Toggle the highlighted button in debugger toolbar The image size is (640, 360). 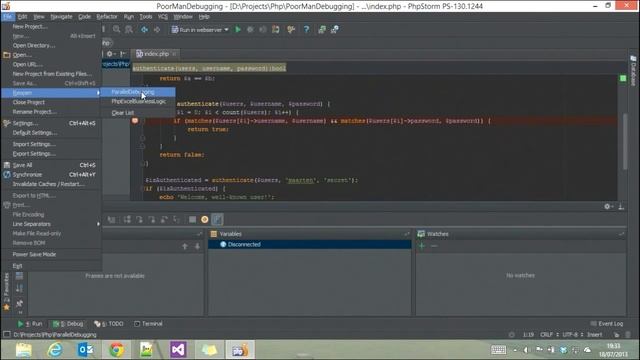(218, 220)
